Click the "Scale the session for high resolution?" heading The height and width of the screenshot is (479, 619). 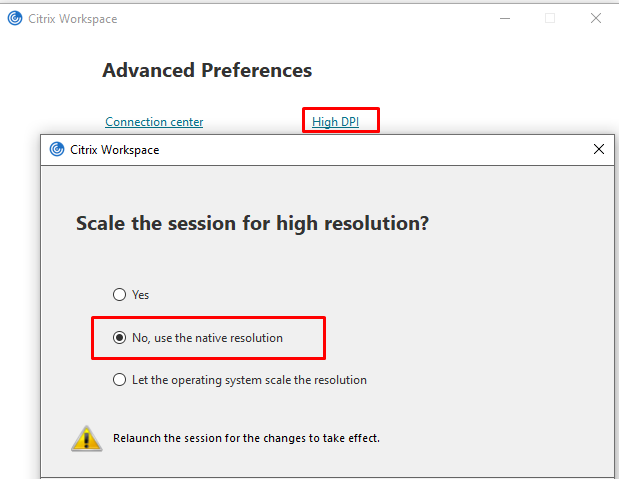(x=252, y=223)
